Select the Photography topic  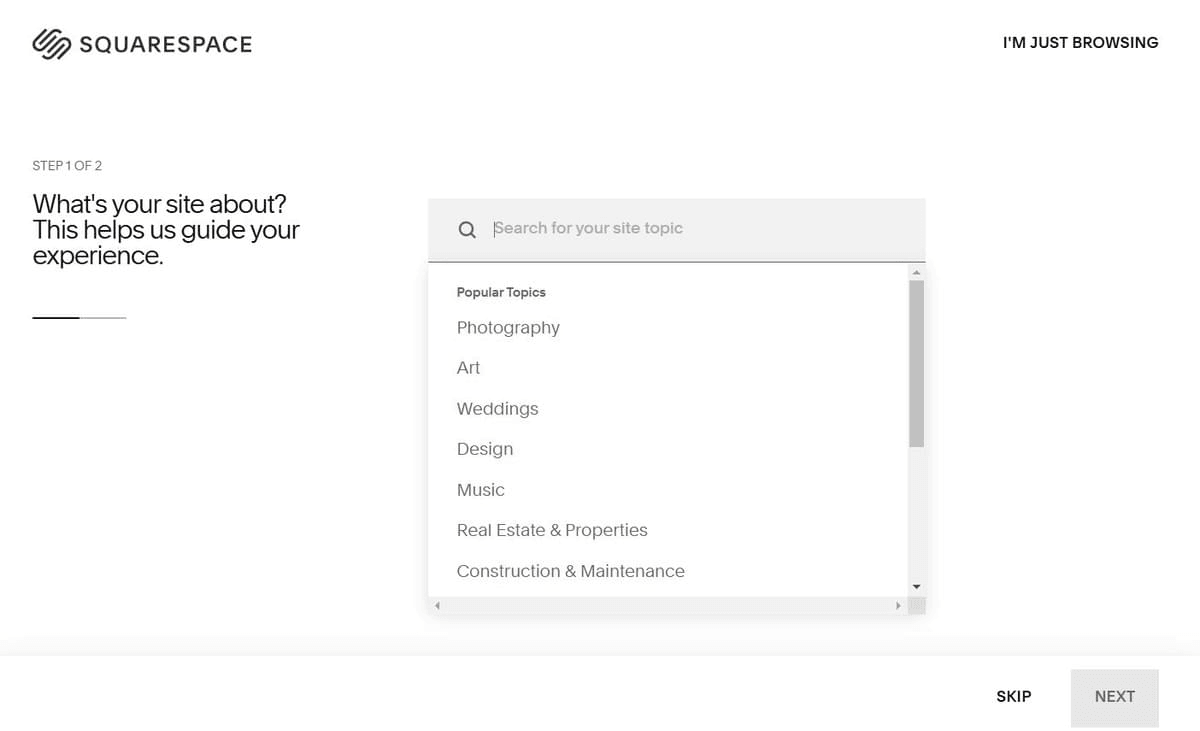click(x=508, y=327)
